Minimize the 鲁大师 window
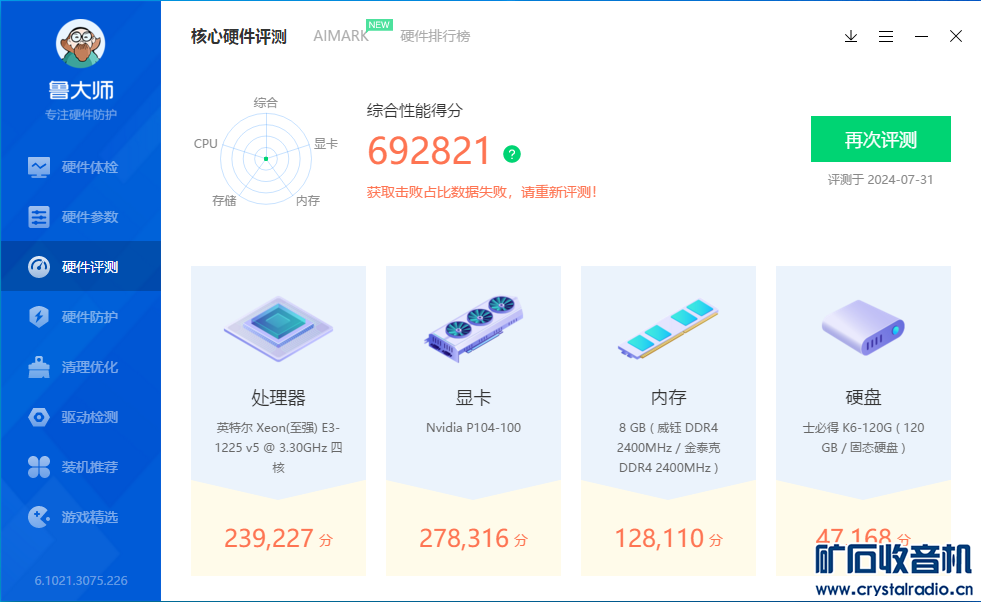The width and height of the screenshot is (981, 602). [921, 36]
